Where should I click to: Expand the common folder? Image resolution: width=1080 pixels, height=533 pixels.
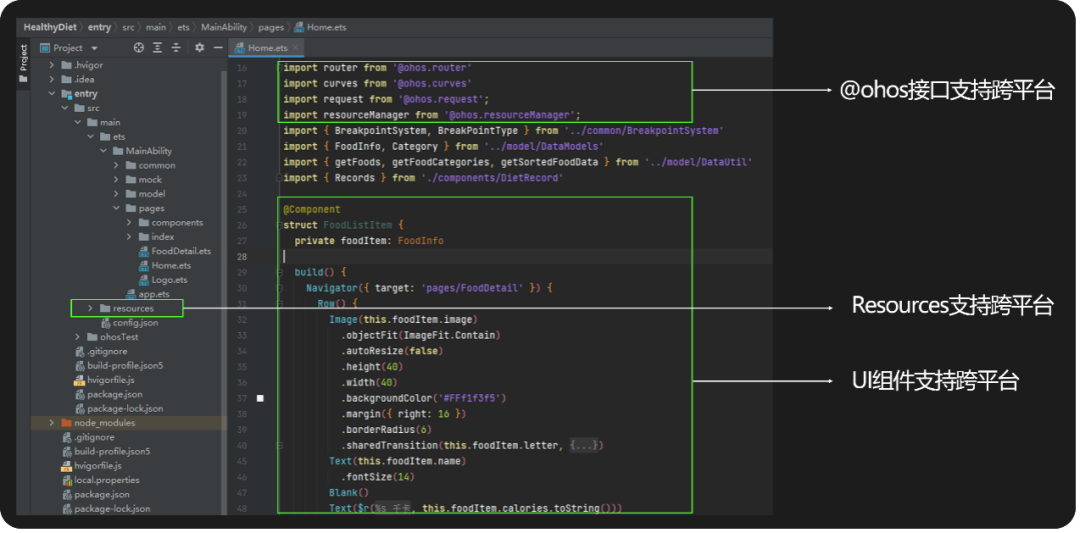[116, 165]
